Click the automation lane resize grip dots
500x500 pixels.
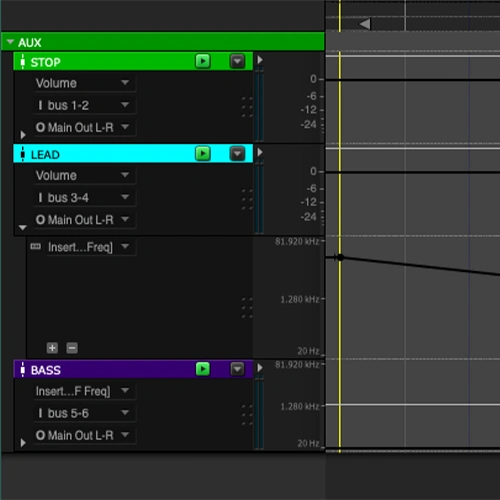[x=247, y=308]
